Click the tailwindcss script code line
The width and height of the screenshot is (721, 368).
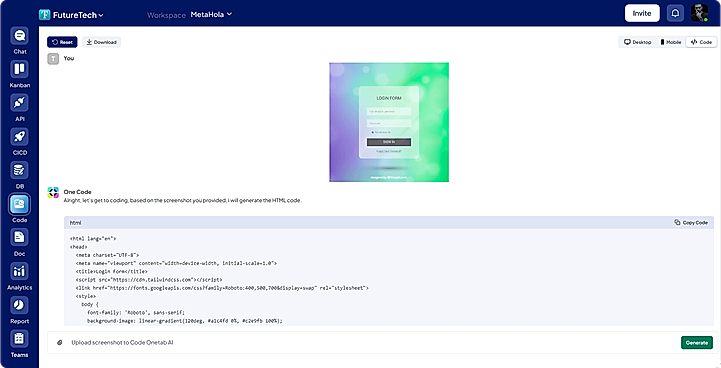(149, 280)
